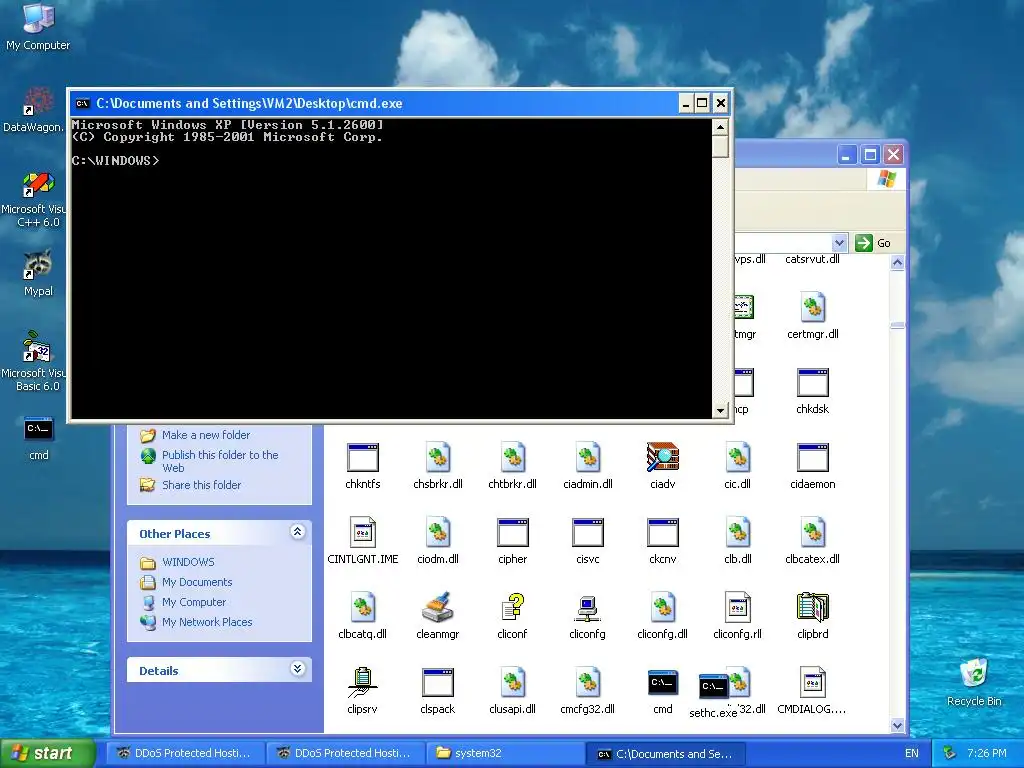1024x768 pixels.
Task: Select cliconf help file
Action: (513, 616)
